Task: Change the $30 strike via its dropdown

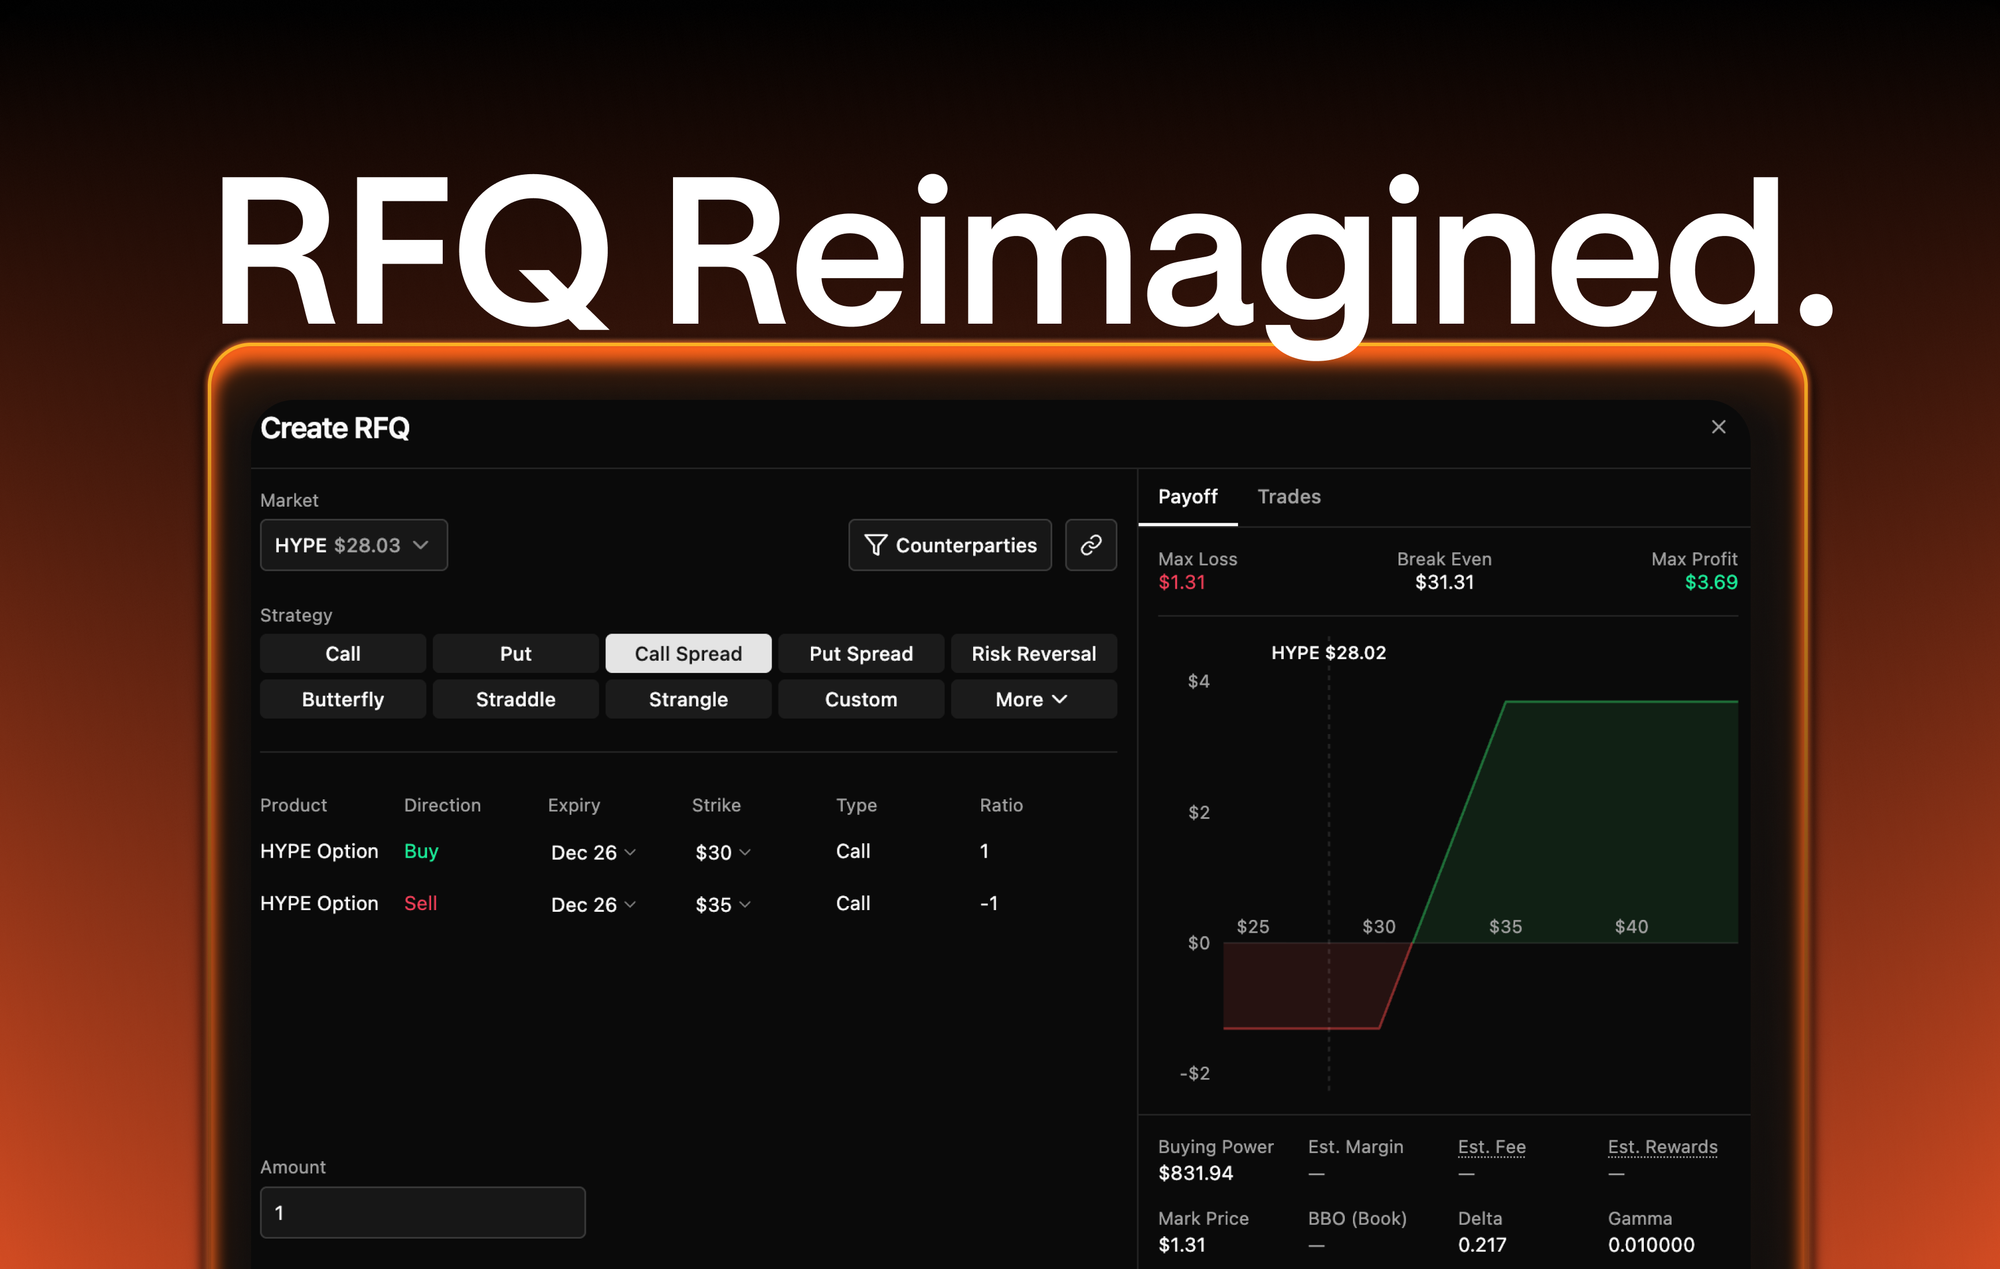Action: point(720,852)
